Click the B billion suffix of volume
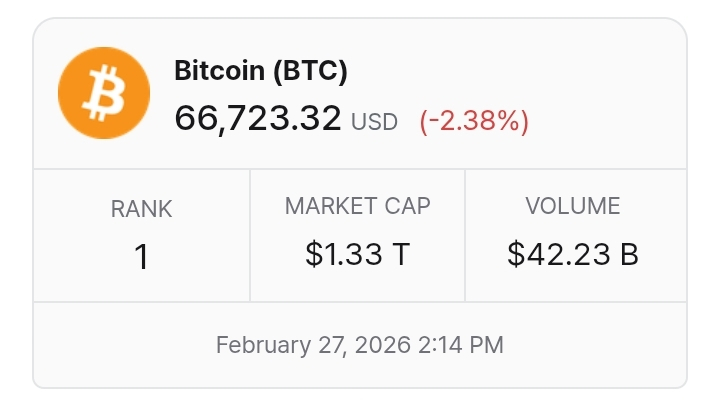The width and height of the screenshot is (720, 404). [629, 255]
